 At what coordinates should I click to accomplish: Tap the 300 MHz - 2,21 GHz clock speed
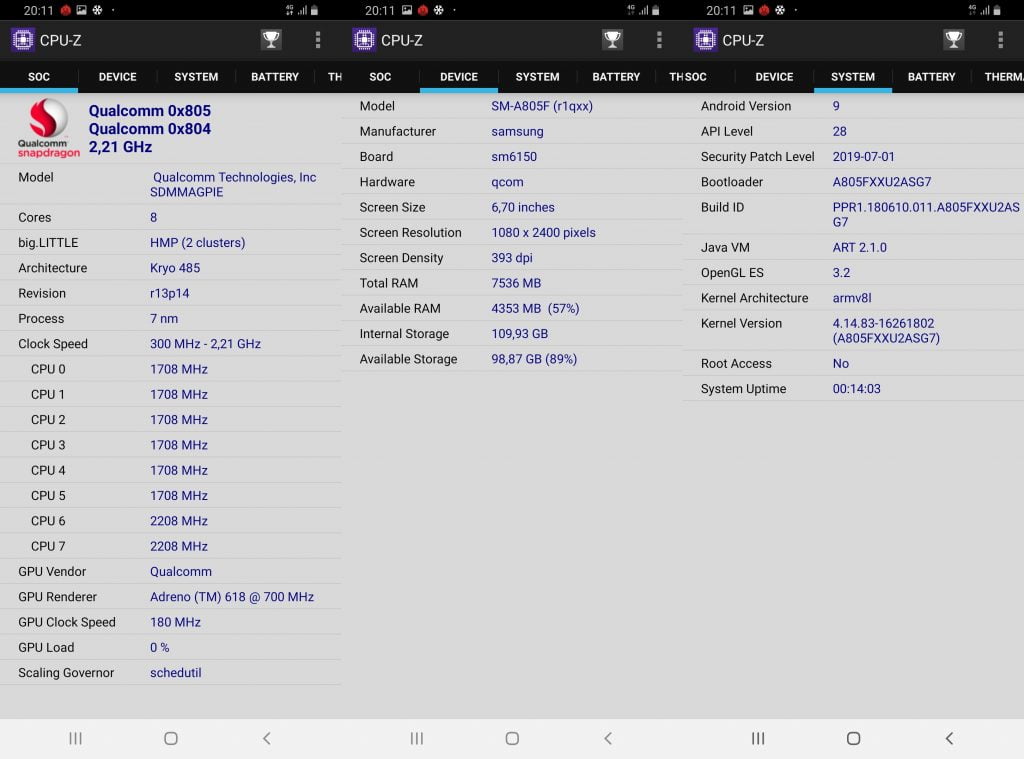(x=205, y=344)
